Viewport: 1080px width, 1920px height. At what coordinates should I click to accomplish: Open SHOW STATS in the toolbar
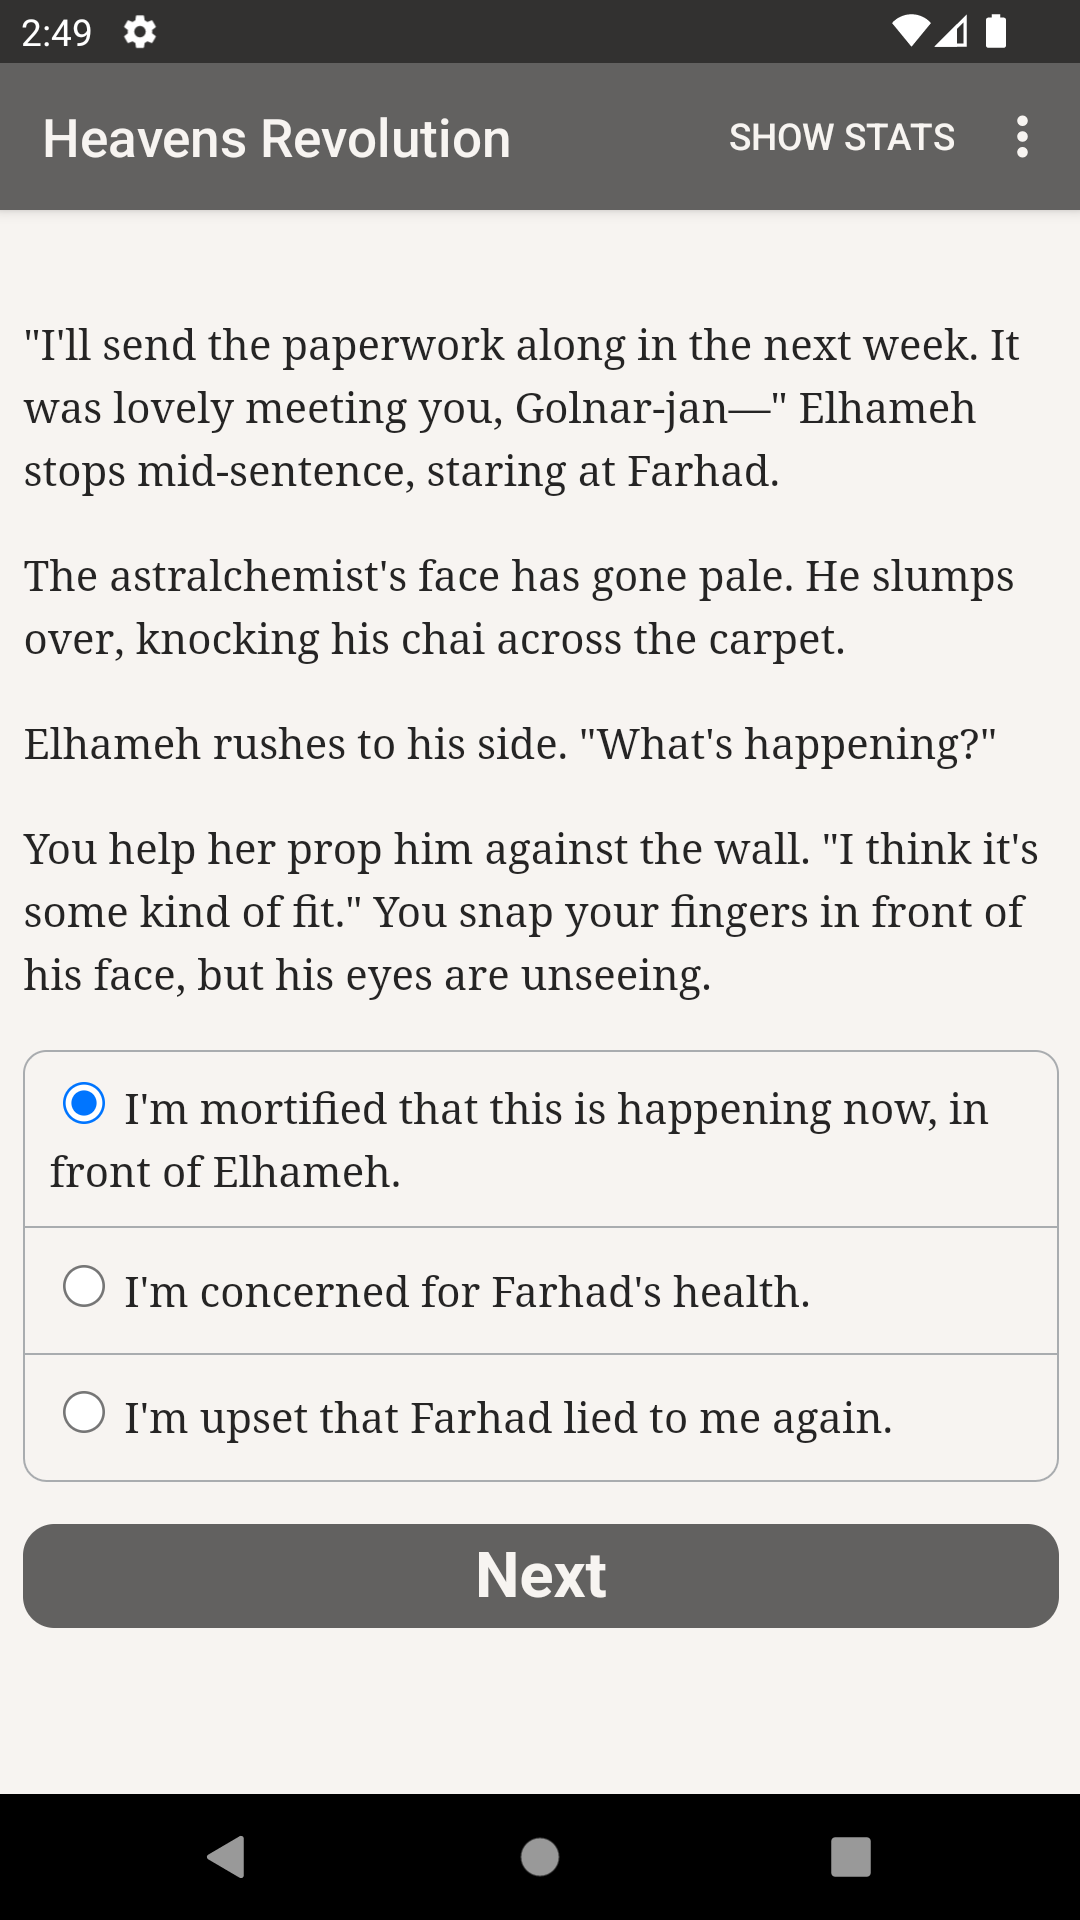841,137
